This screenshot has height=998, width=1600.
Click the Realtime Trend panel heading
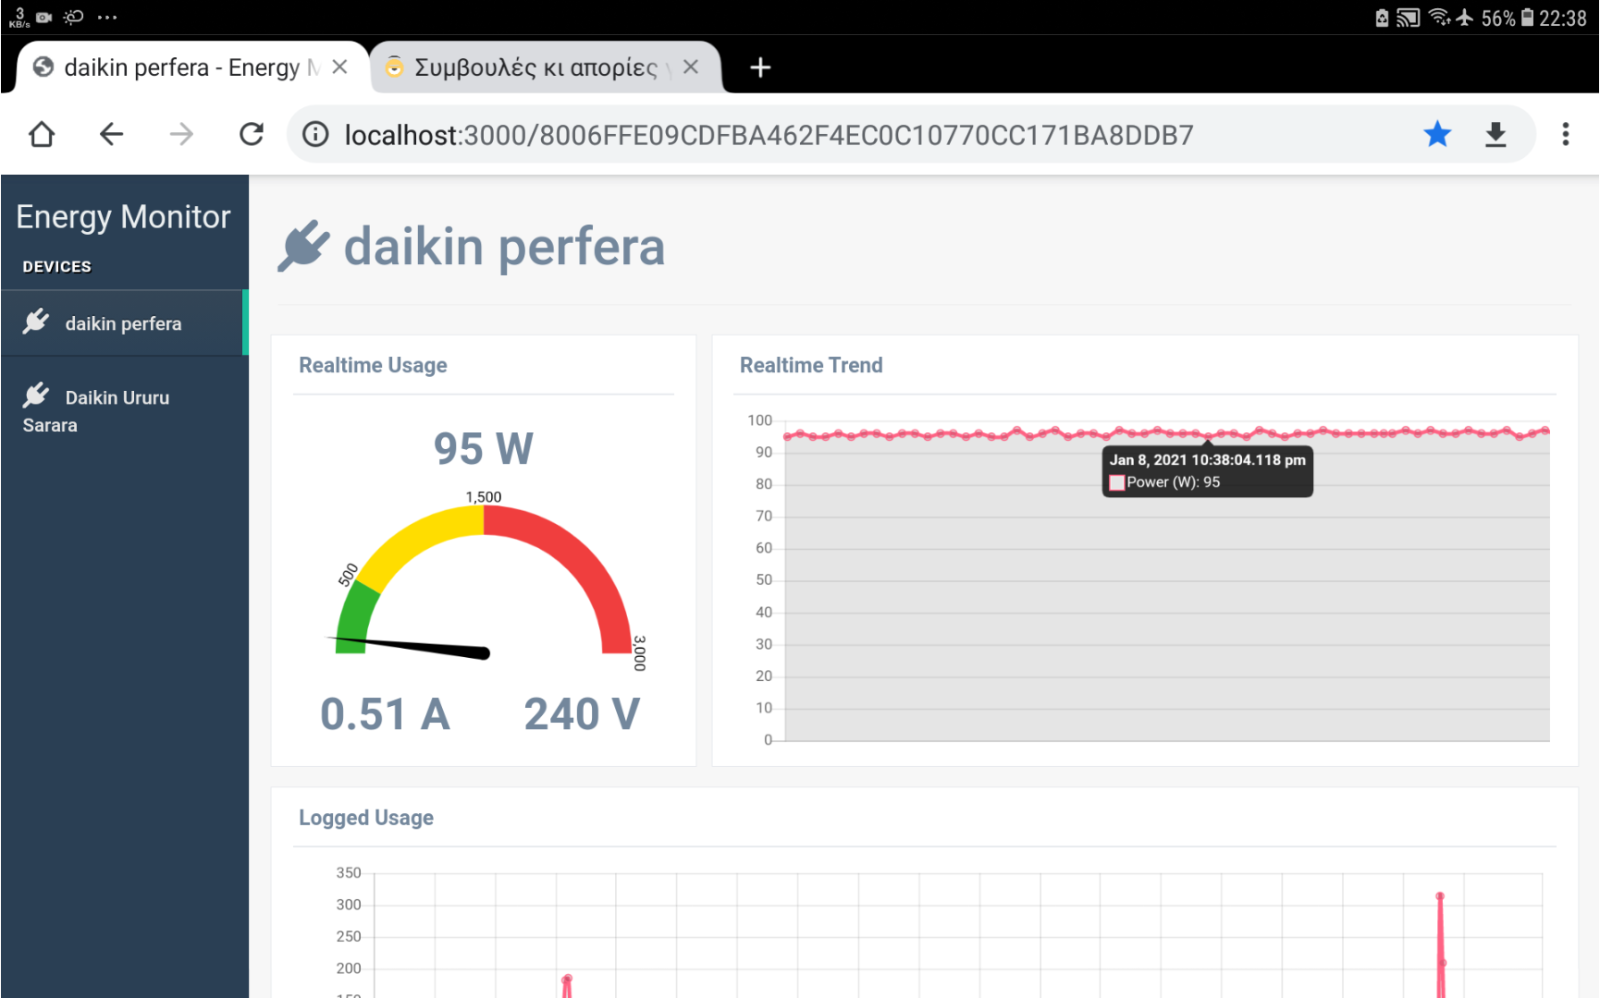point(811,365)
